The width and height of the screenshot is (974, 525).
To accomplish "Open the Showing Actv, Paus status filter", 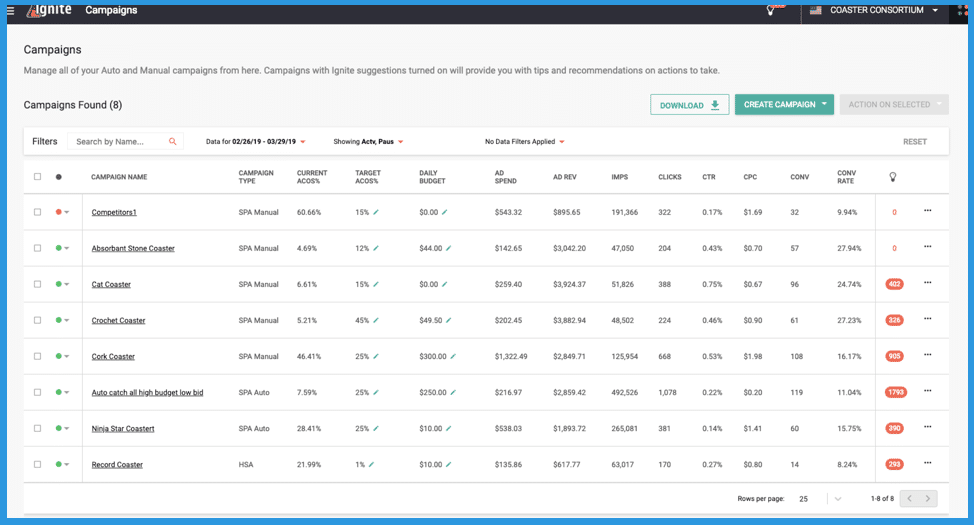I will click(x=368, y=142).
